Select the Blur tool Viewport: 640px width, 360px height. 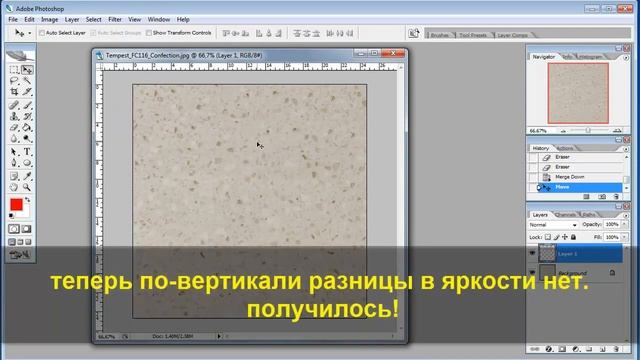tap(14, 138)
